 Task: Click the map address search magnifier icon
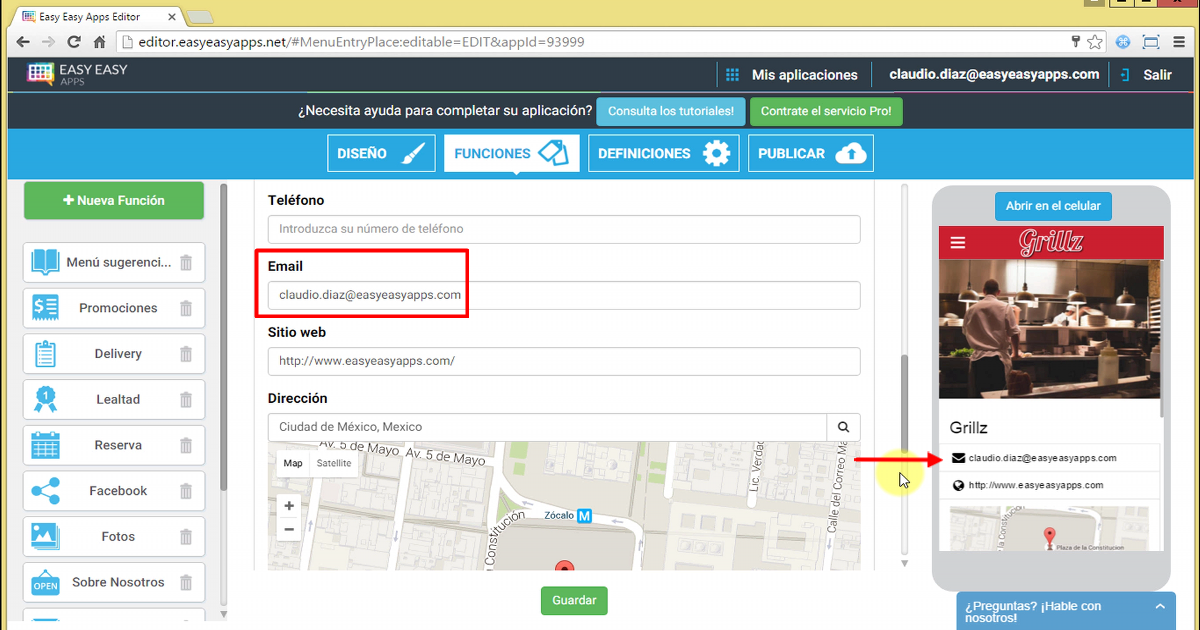843,427
